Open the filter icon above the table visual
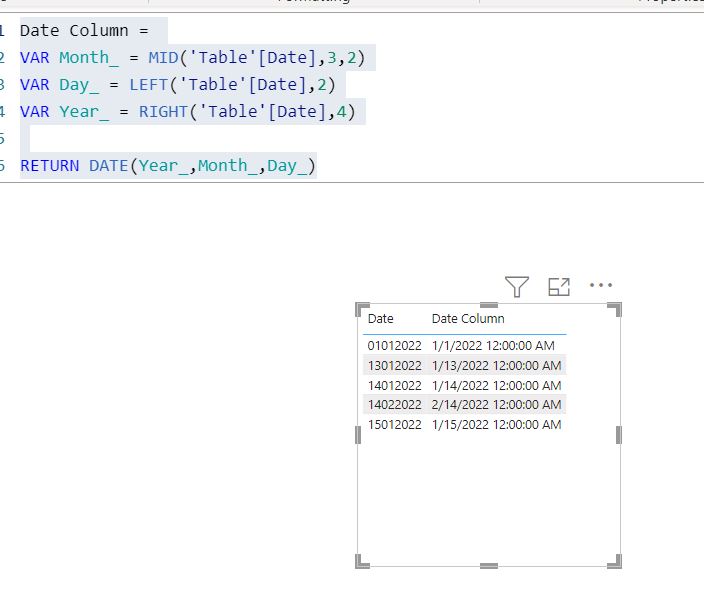This screenshot has width=704, height=602. pos(517,286)
